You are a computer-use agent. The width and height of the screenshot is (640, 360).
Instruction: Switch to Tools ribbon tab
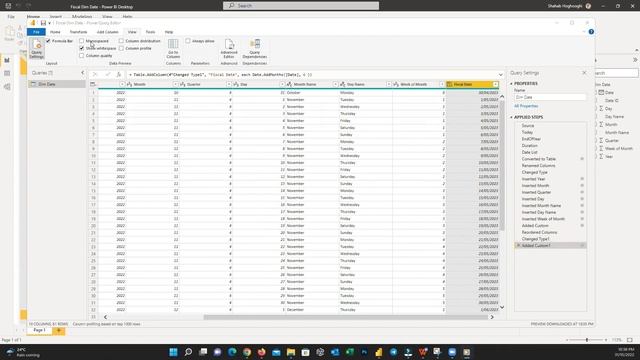pos(150,32)
